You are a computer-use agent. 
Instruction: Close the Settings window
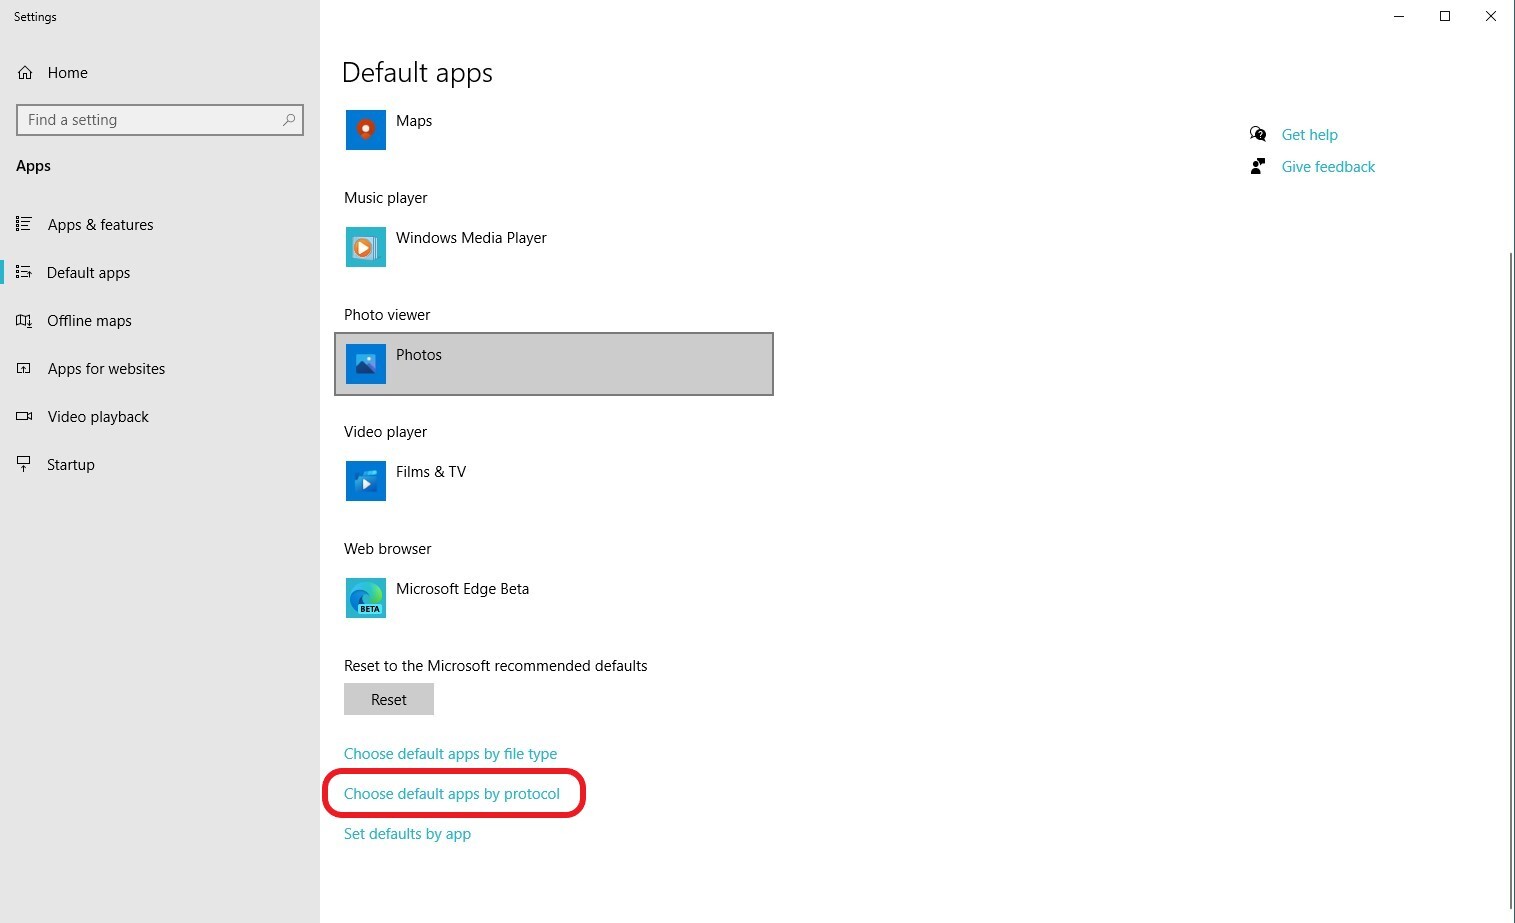point(1491,16)
